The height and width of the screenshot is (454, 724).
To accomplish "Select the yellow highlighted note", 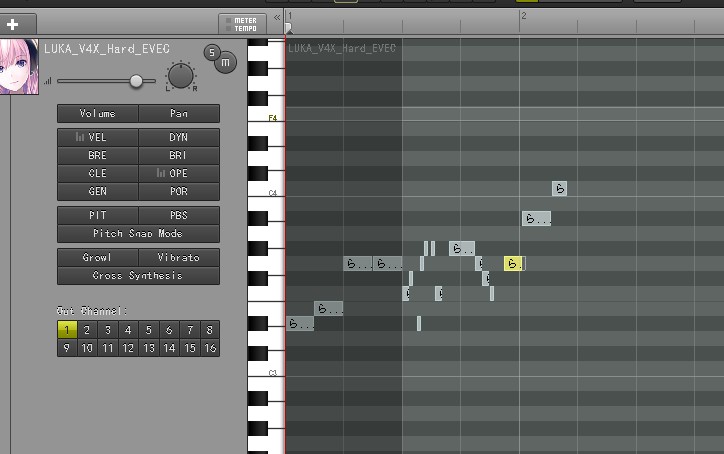I will pos(513,264).
